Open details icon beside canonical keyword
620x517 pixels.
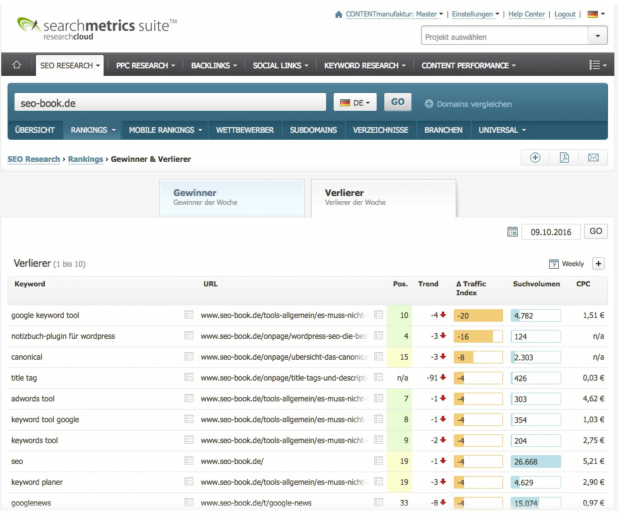[189, 357]
